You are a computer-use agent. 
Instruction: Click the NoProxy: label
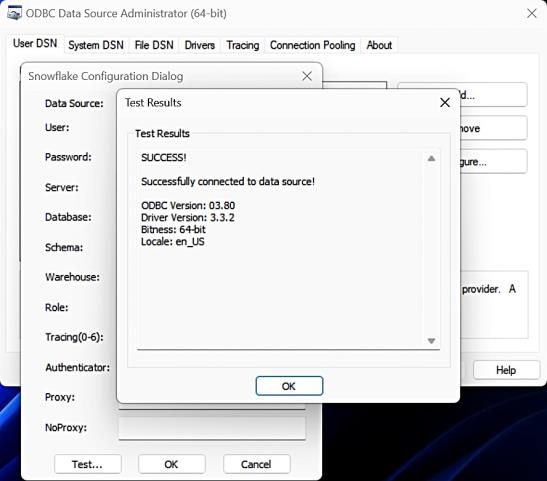click(66, 428)
